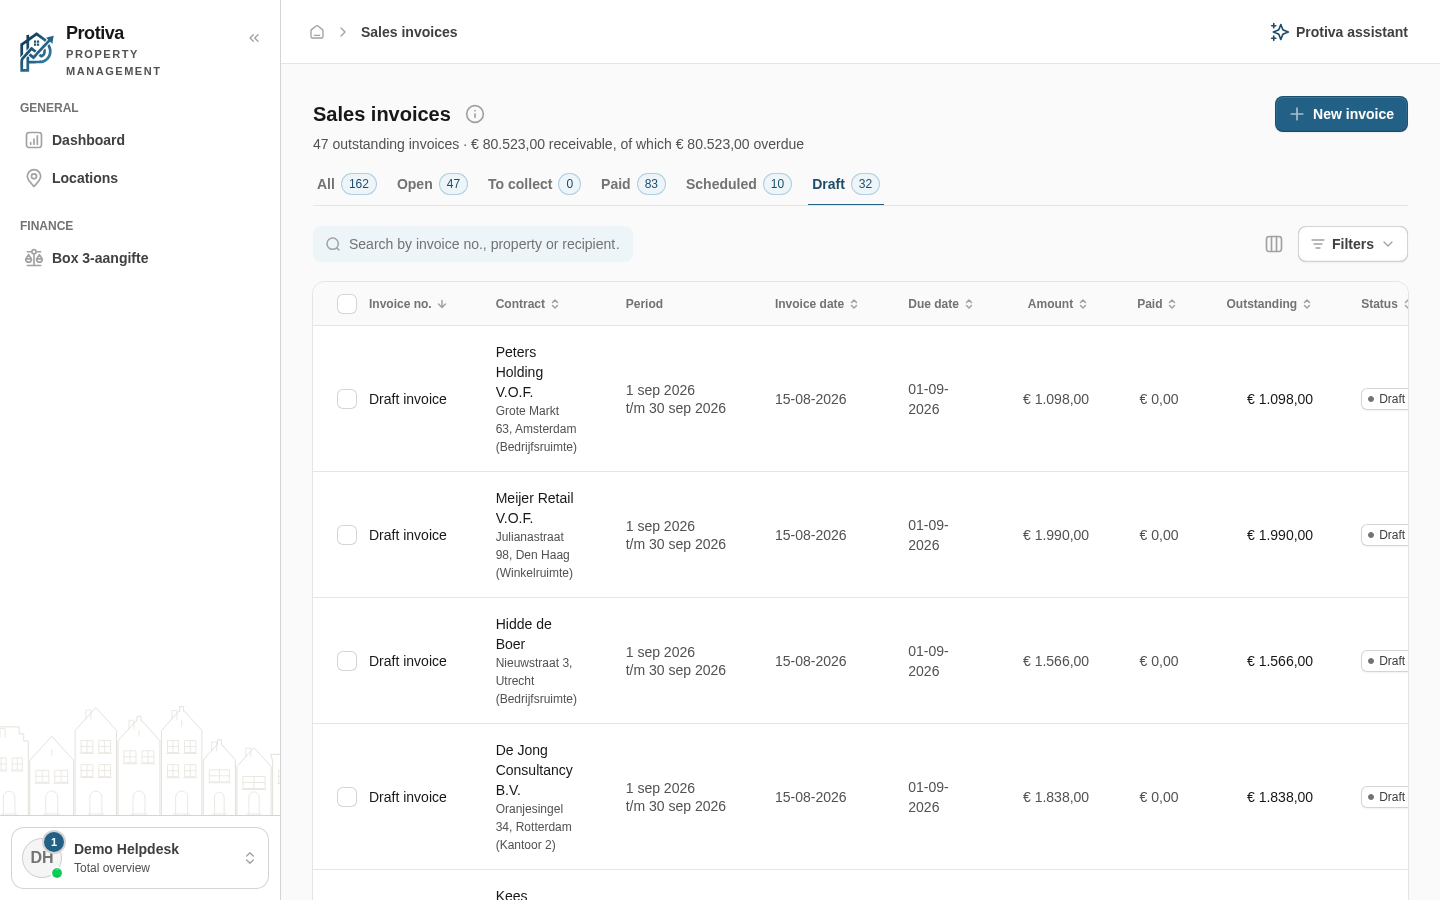Sort by Invoice no. column
The width and height of the screenshot is (1440, 900).
tap(407, 304)
